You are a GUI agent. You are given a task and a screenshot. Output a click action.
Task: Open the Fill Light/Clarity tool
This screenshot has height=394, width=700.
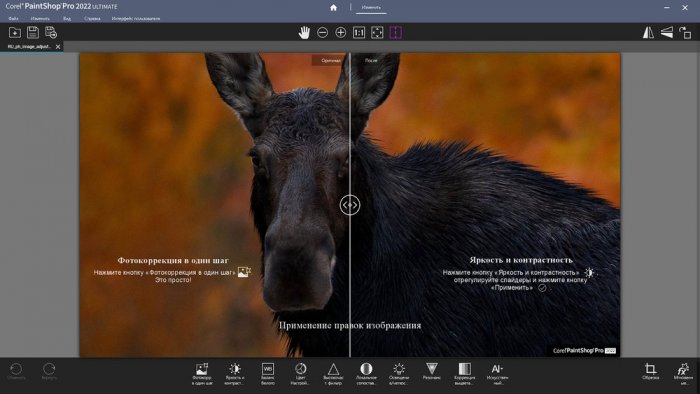[x=399, y=374]
